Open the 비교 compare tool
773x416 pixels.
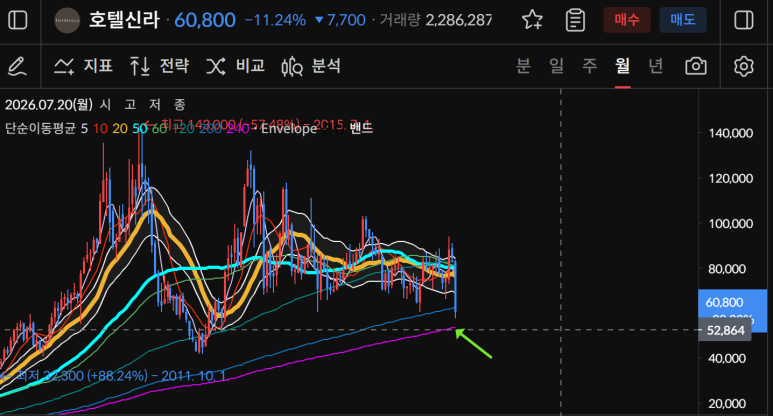pyautogui.click(x=235, y=66)
